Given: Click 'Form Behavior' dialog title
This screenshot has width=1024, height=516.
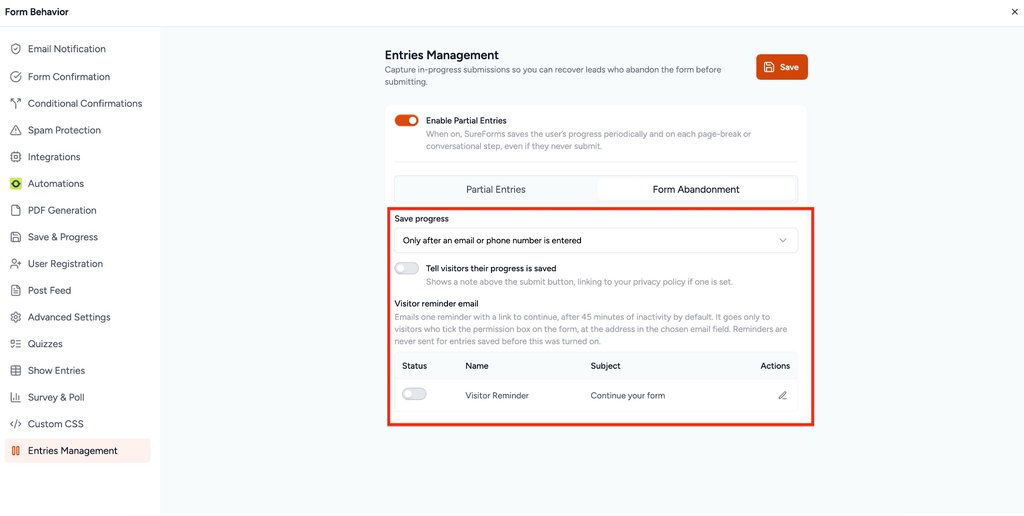Looking at the screenshot, I should [x=37, y=12].
